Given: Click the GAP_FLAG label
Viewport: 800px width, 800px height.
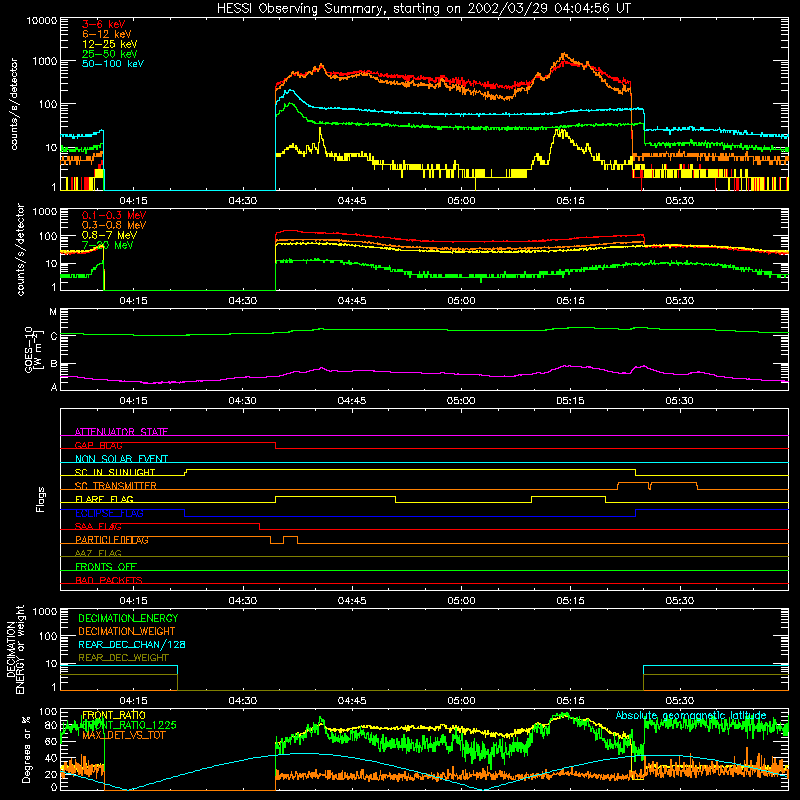Looking at the screenshot, I should [x=98, y=445].
